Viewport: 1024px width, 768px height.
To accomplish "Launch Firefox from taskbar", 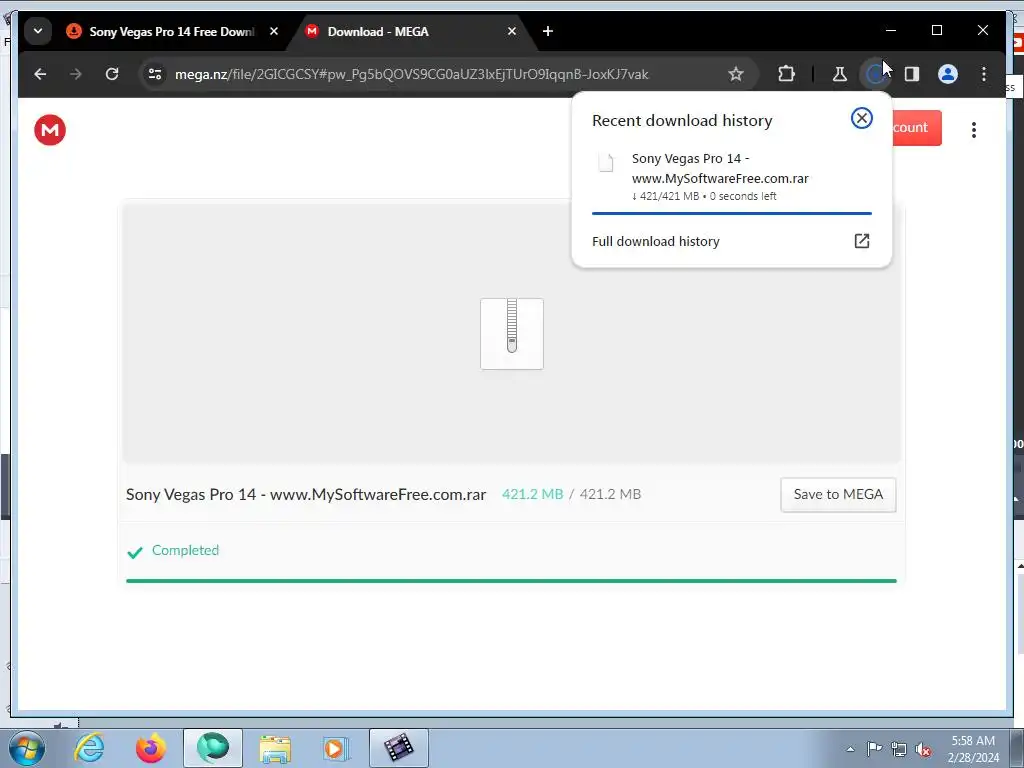I will click(151, 748).
